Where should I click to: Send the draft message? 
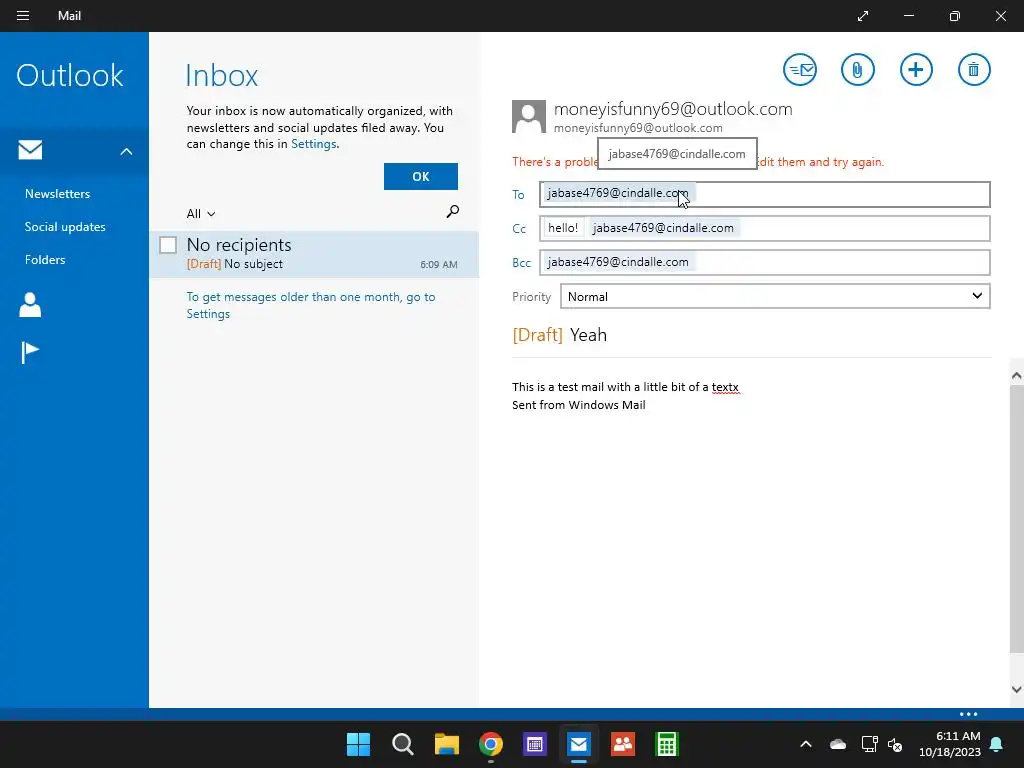tap(799, 69)
